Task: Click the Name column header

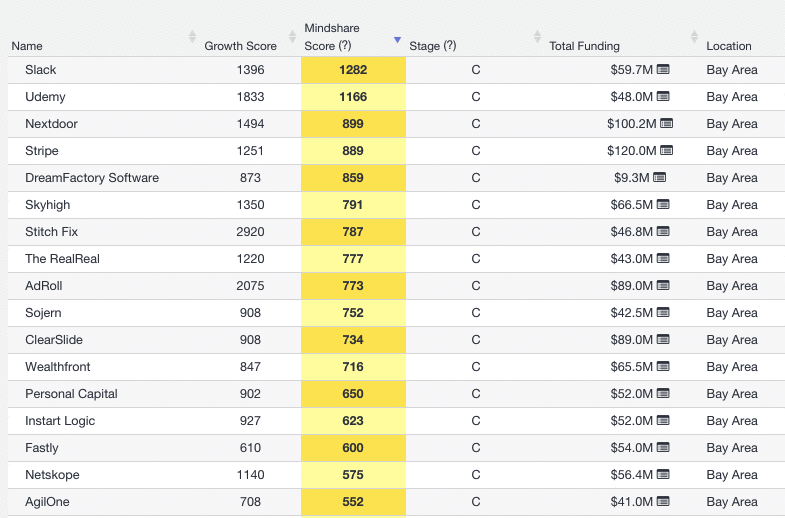Action: (27, 46)
